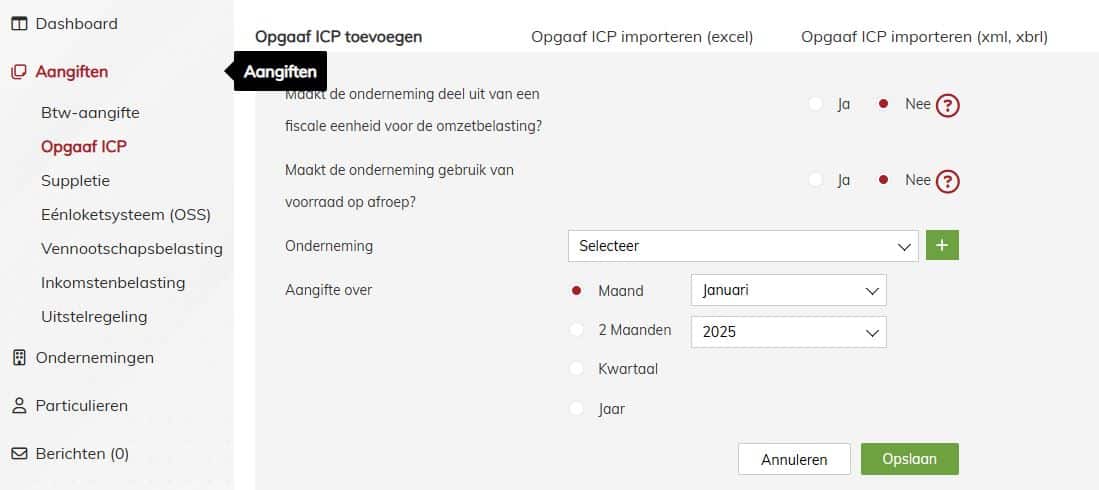This screenshot has height=490, width=1099.
Task: Click green plus to add Onderneming
Action: click(942, 245)
